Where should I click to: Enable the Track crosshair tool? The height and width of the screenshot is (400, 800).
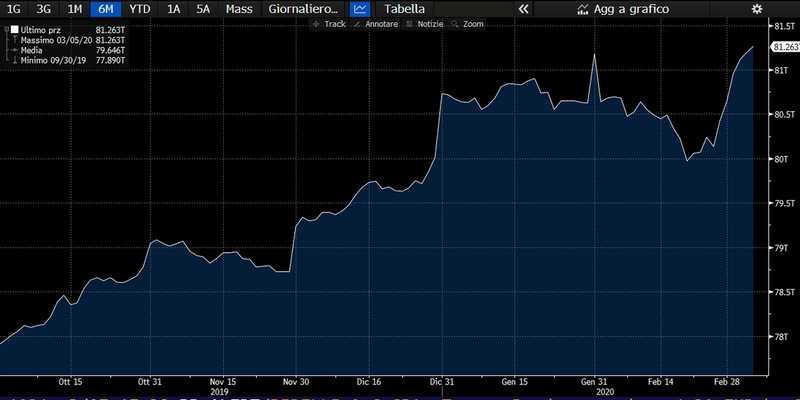tap(329, 24)
